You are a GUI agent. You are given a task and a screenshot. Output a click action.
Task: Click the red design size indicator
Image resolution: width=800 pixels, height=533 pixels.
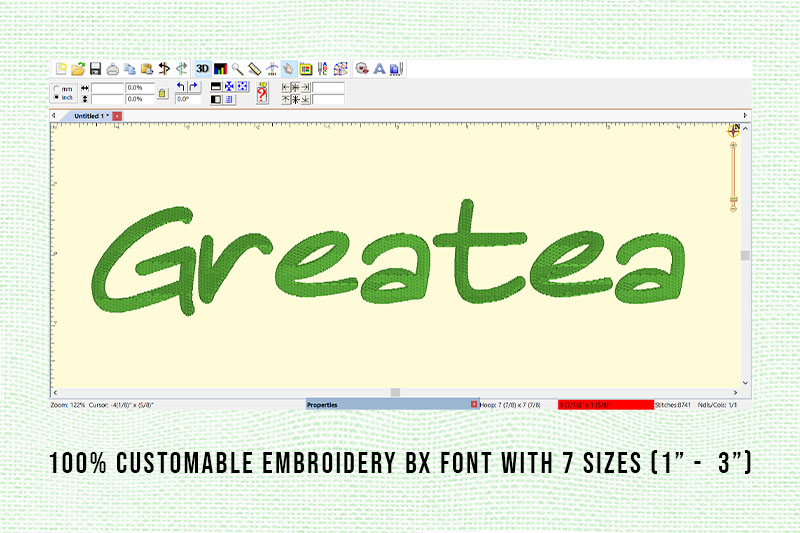pos(606,405)
